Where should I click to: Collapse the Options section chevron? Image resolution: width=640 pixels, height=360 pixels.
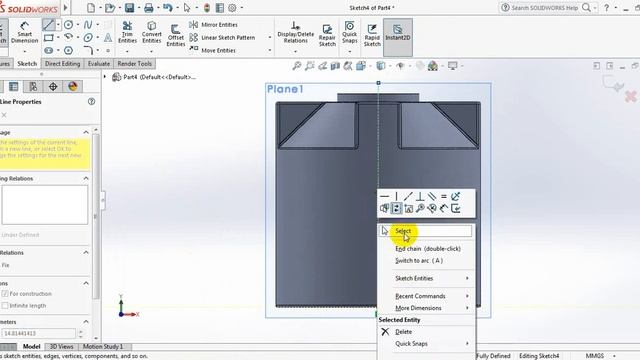86,283
